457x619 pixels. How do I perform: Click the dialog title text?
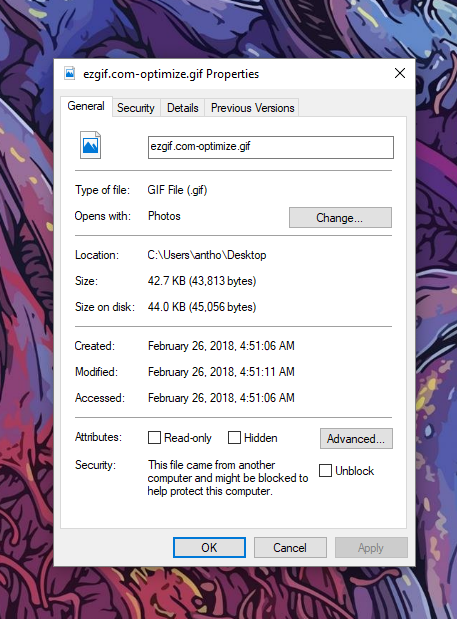[171, 74]
